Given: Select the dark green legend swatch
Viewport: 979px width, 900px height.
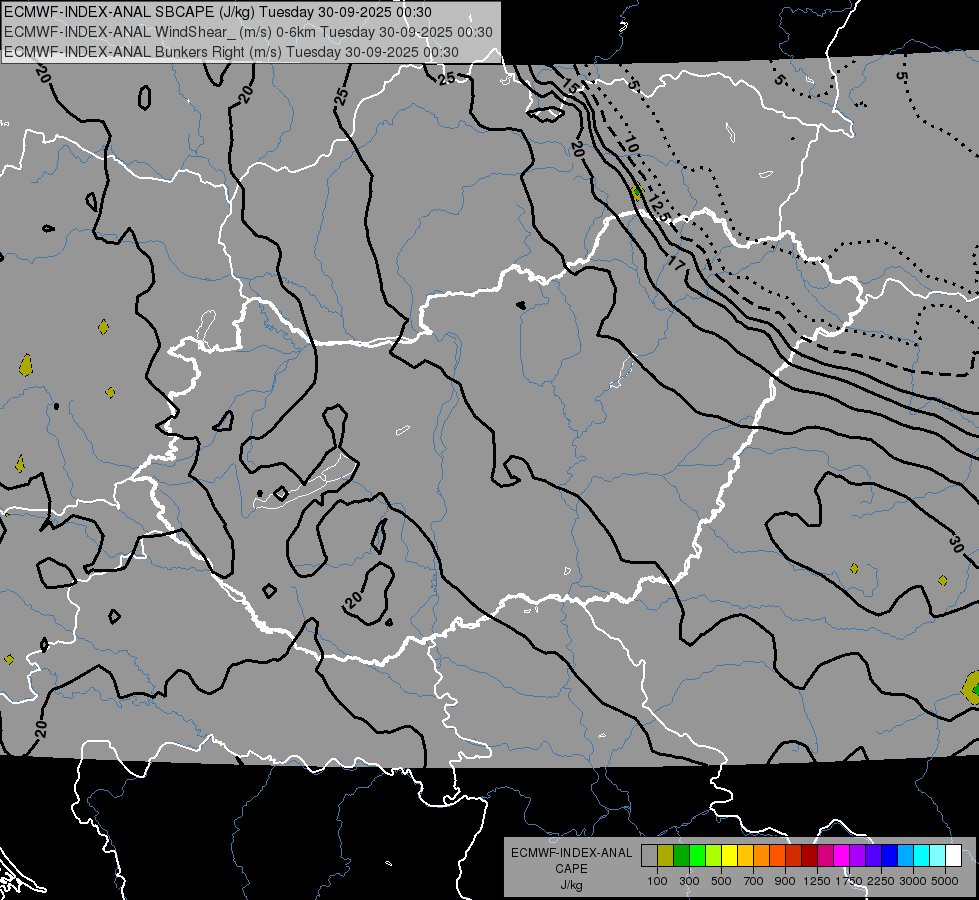Looking at the screenshot, I should 681,855.
